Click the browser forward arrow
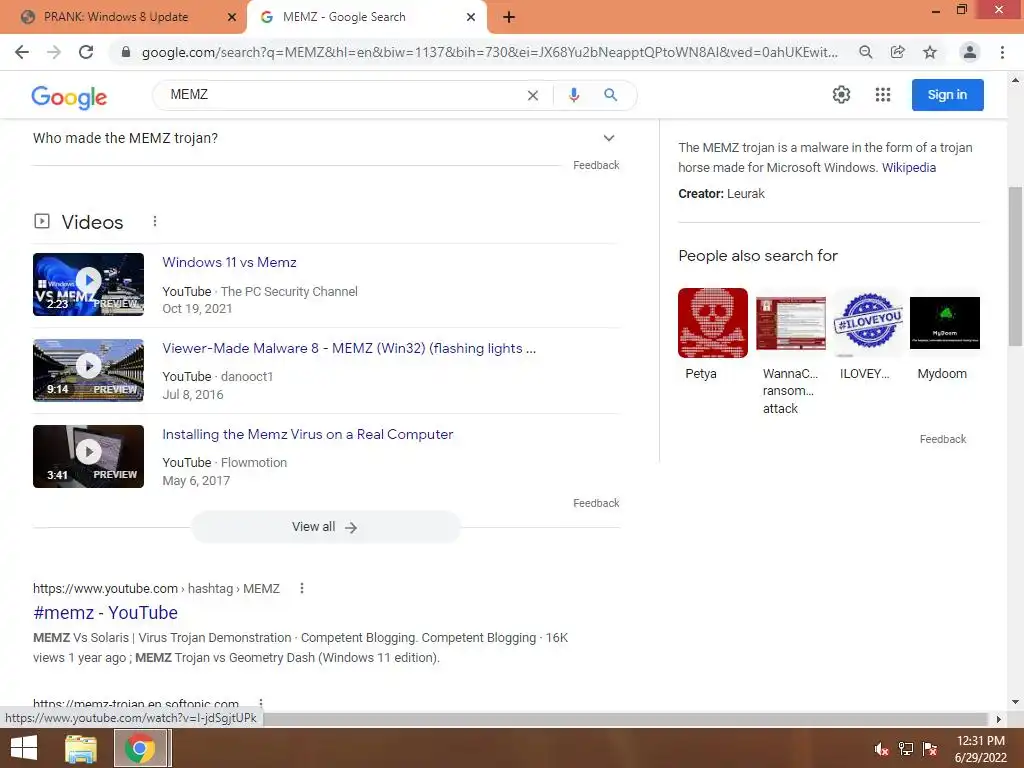This screenshot has width=1024, height=768. [54, 52]
